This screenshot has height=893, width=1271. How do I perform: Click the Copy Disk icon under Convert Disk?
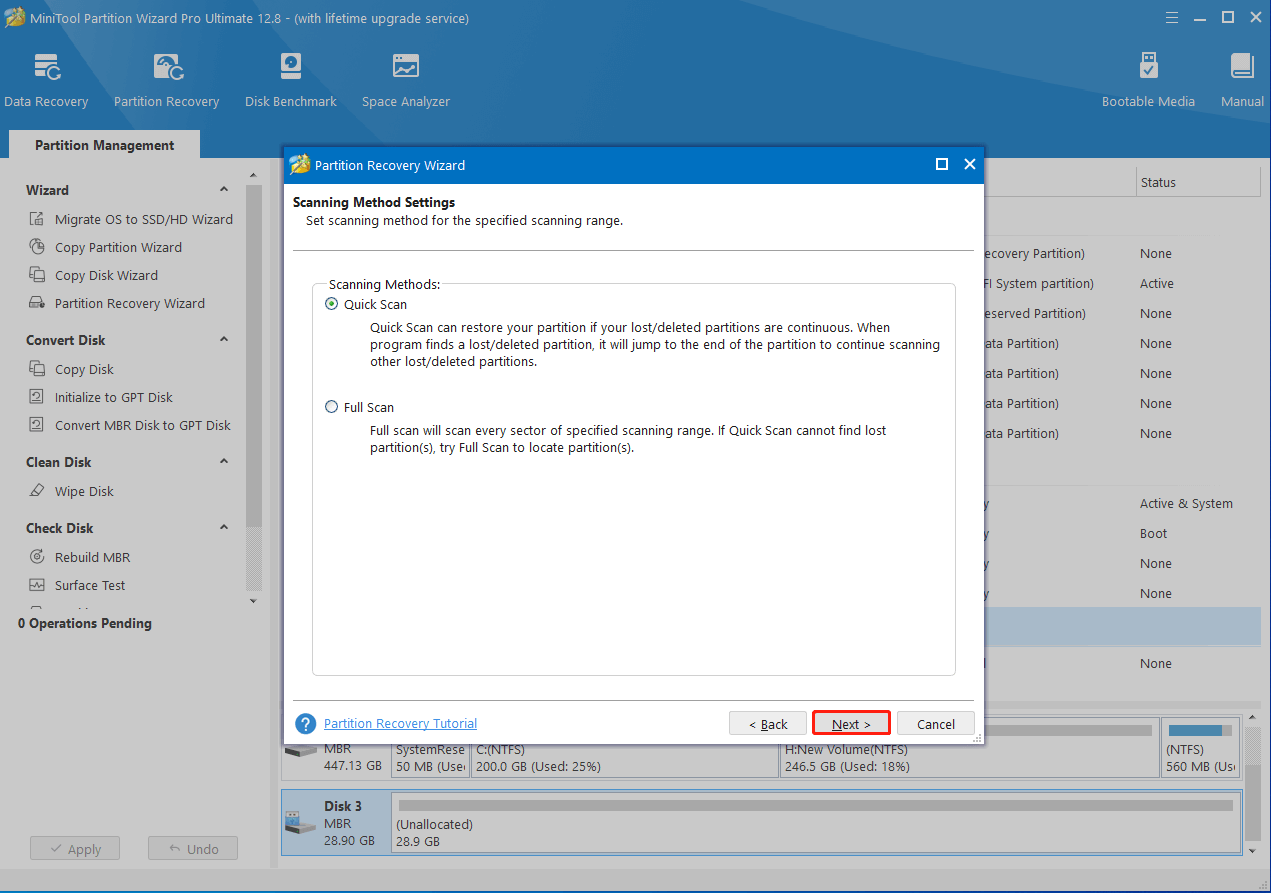click(37, 369)
